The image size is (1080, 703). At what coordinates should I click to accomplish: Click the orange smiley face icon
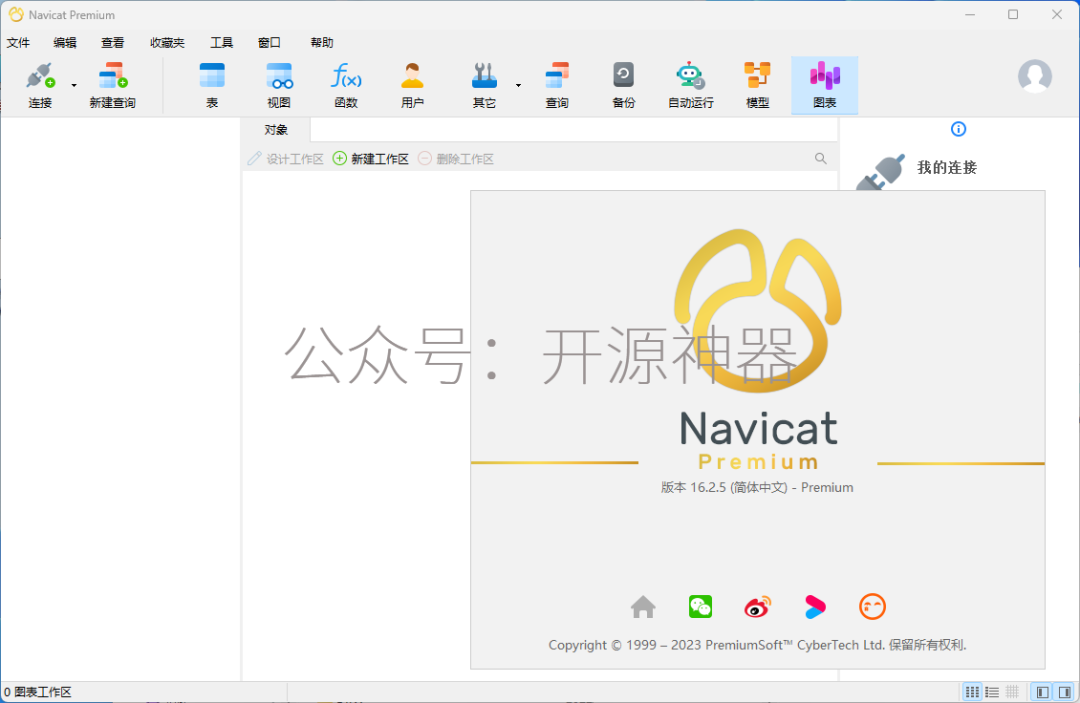pos(872,607)
